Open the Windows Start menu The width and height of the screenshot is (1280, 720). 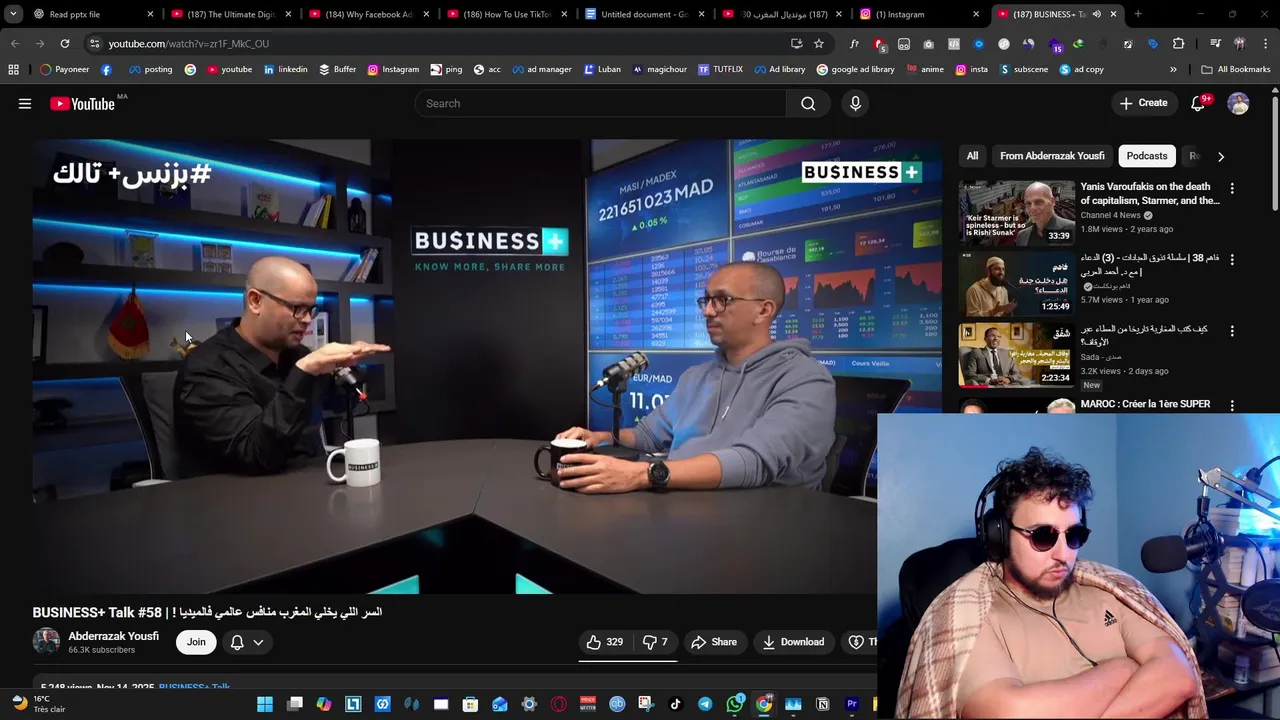click(265, 704)
